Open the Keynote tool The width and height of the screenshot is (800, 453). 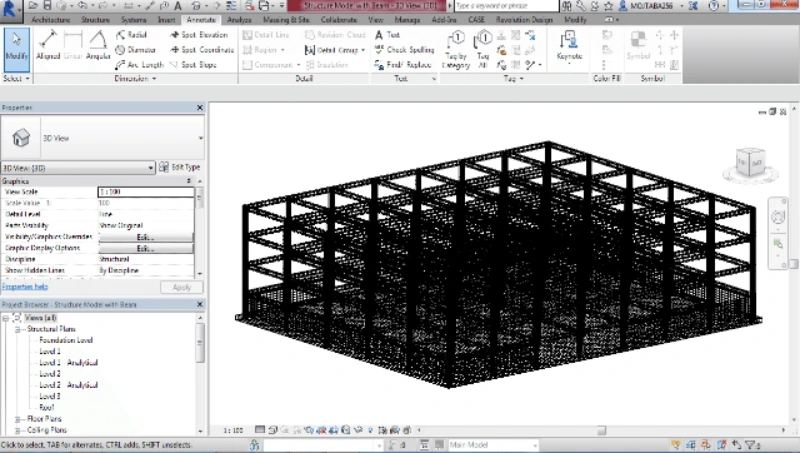pos(569,47)
